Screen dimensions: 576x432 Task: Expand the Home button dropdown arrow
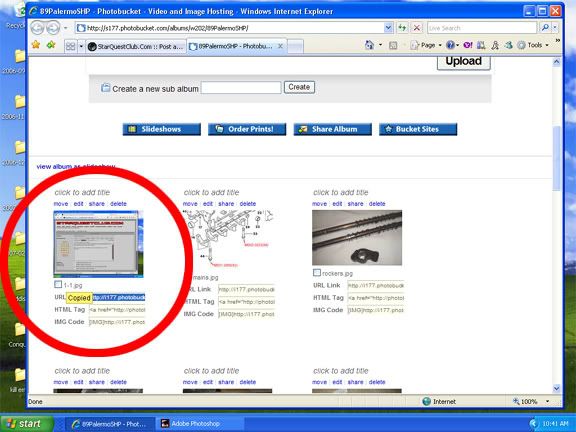380,45
